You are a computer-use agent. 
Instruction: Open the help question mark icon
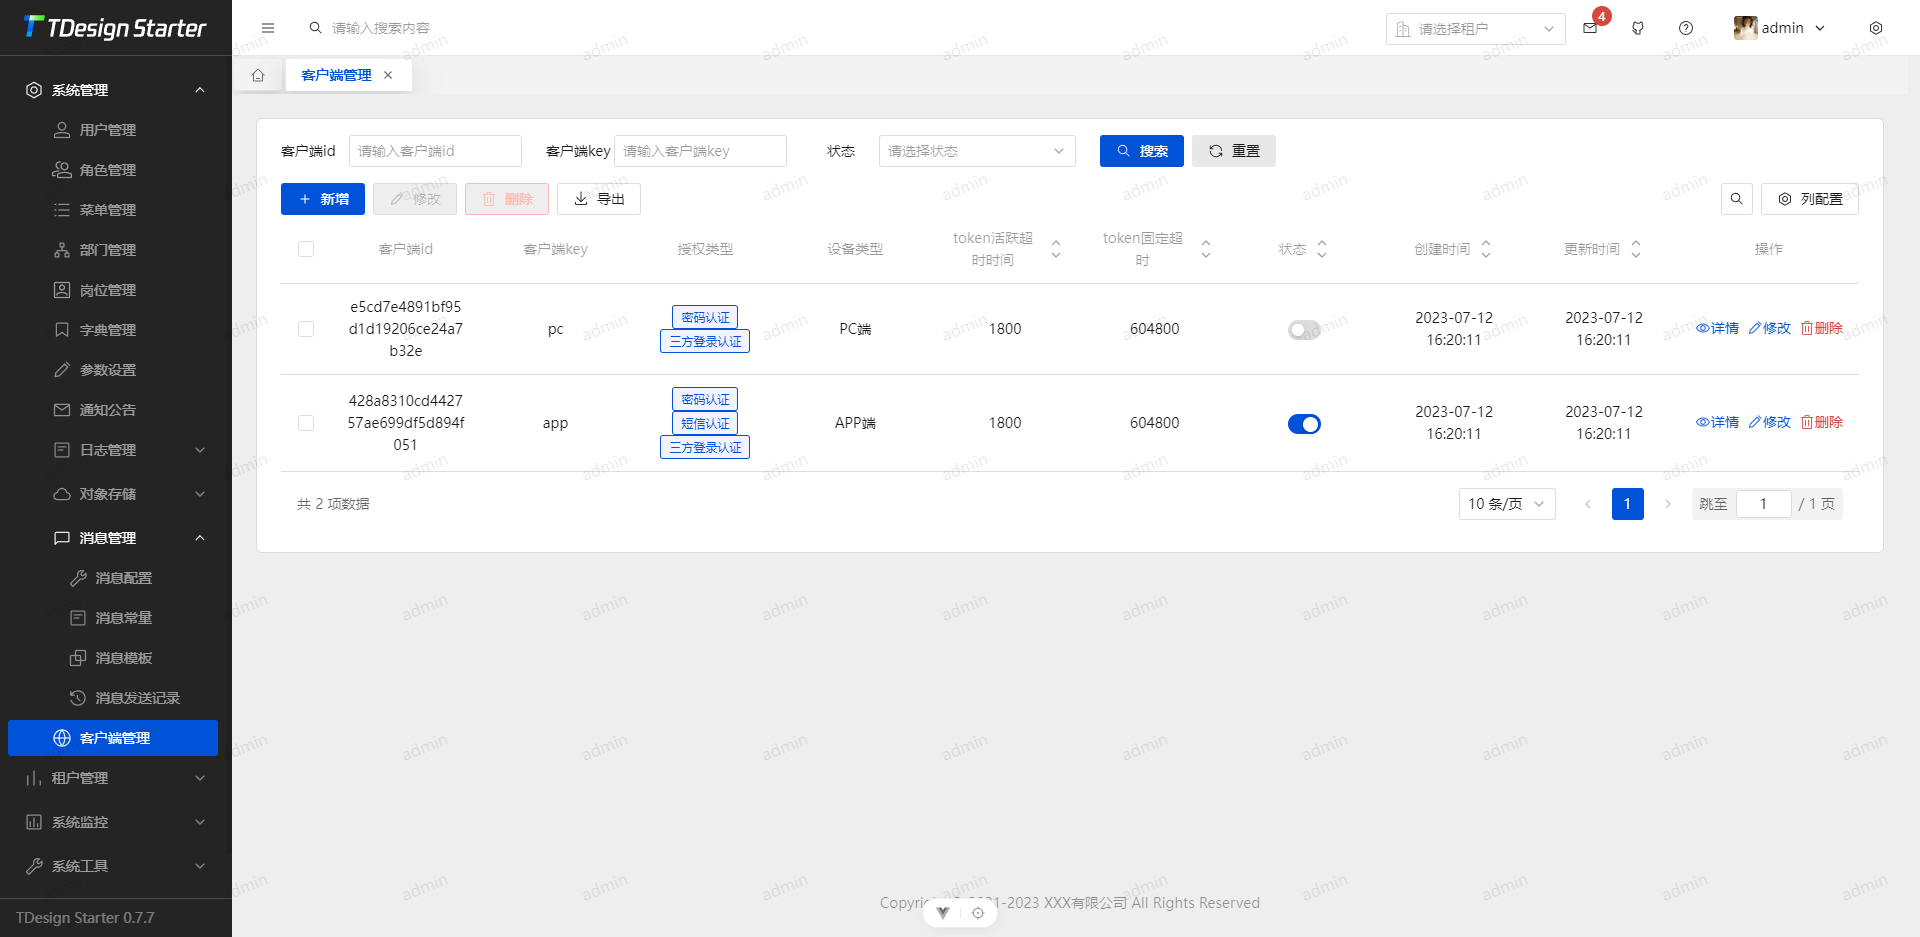(1686, 28)
